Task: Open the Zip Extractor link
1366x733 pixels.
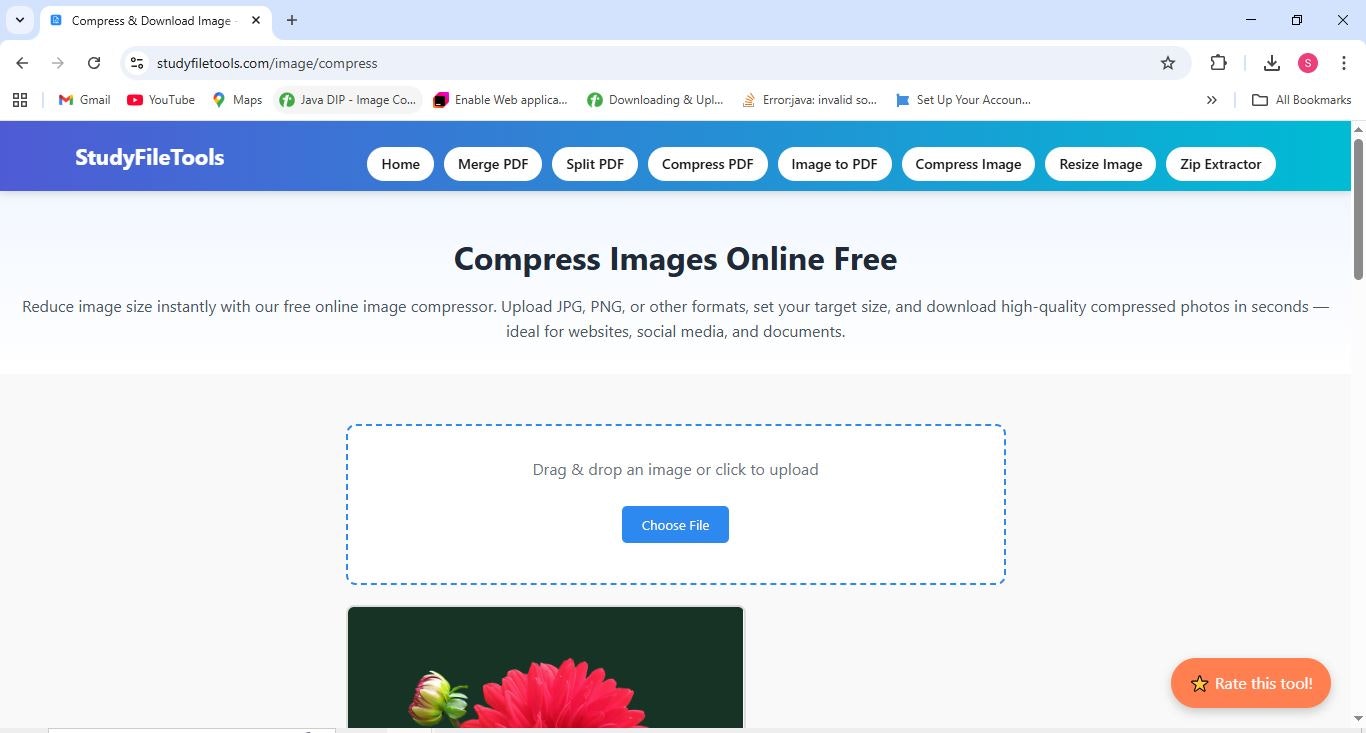Action: point(1220,163)
